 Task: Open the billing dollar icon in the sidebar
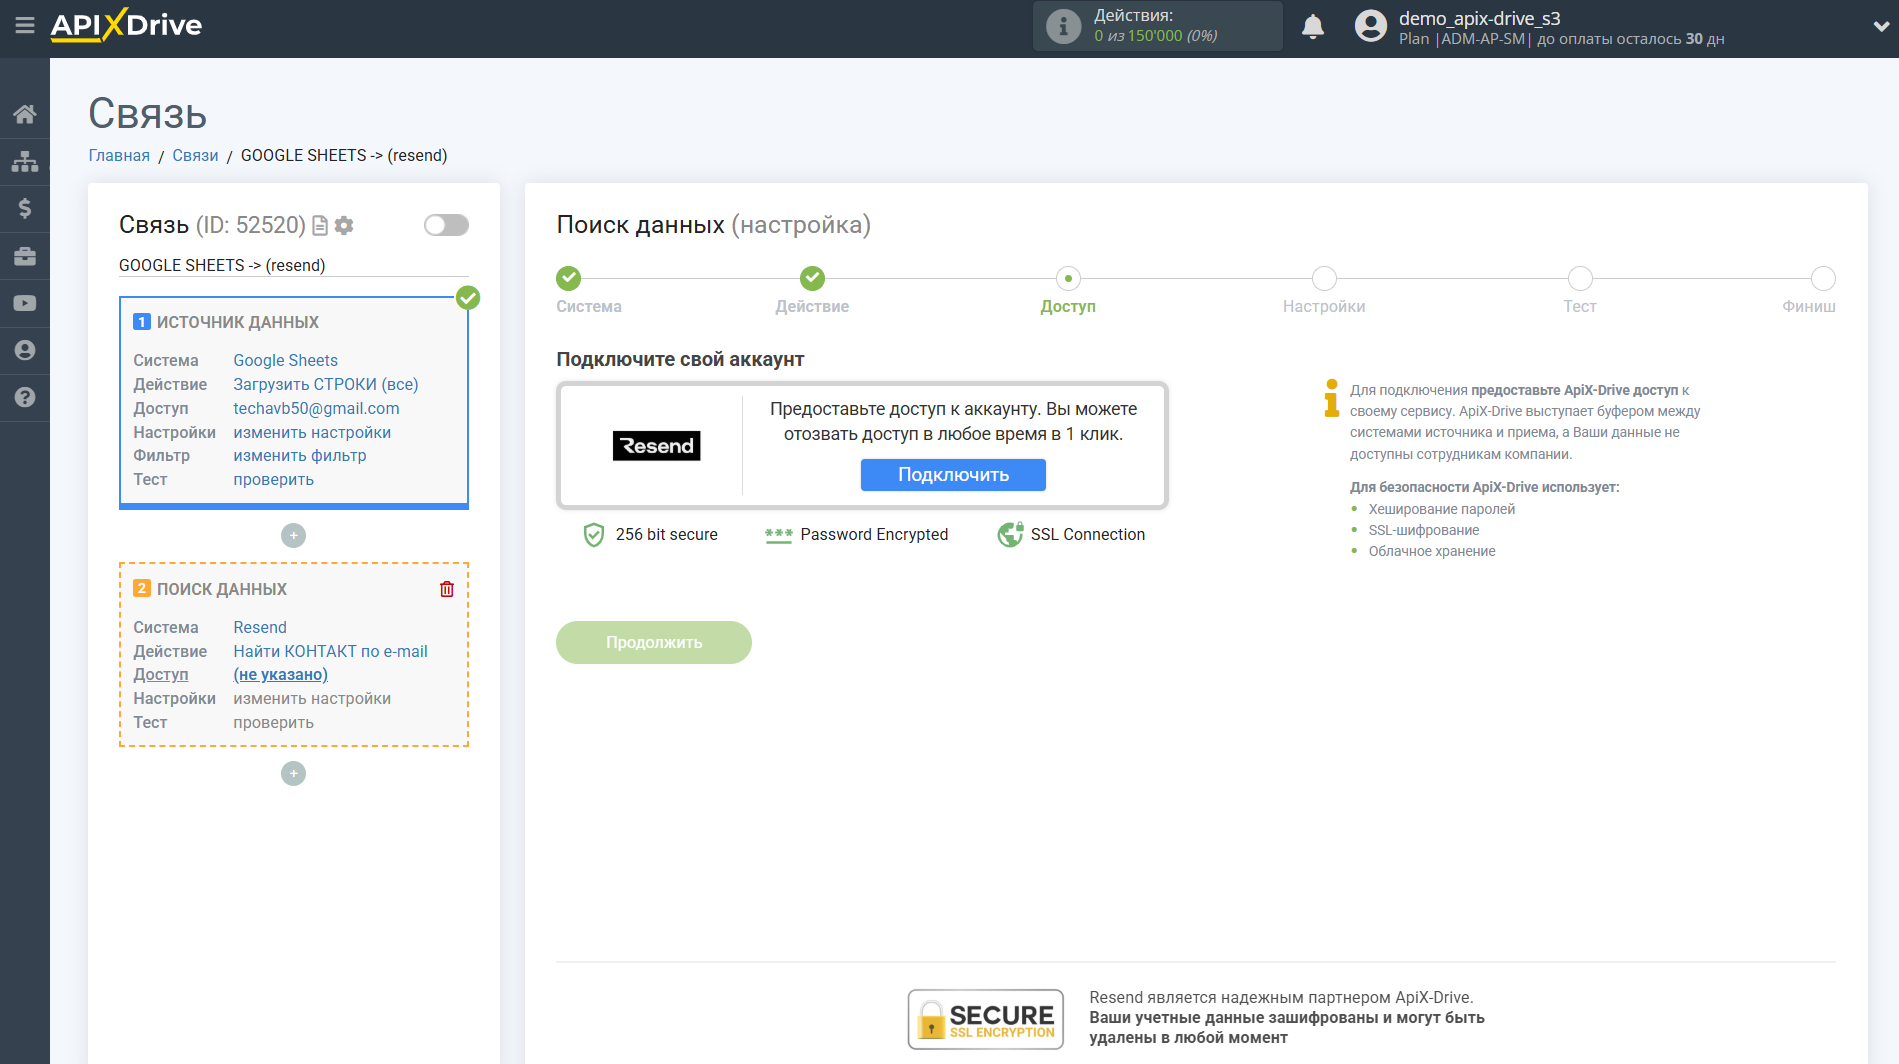(x=24, y=208)
